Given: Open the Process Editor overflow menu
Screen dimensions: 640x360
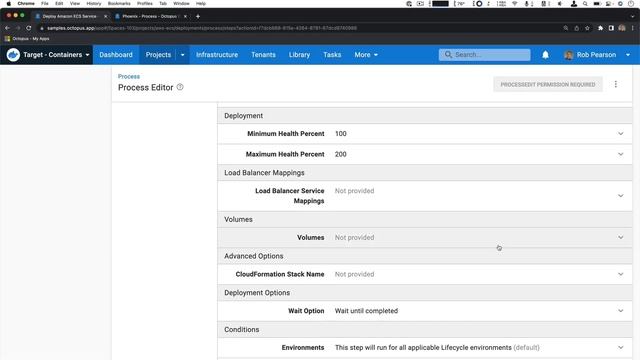Looking at the screenshot, I should [616, 84].
